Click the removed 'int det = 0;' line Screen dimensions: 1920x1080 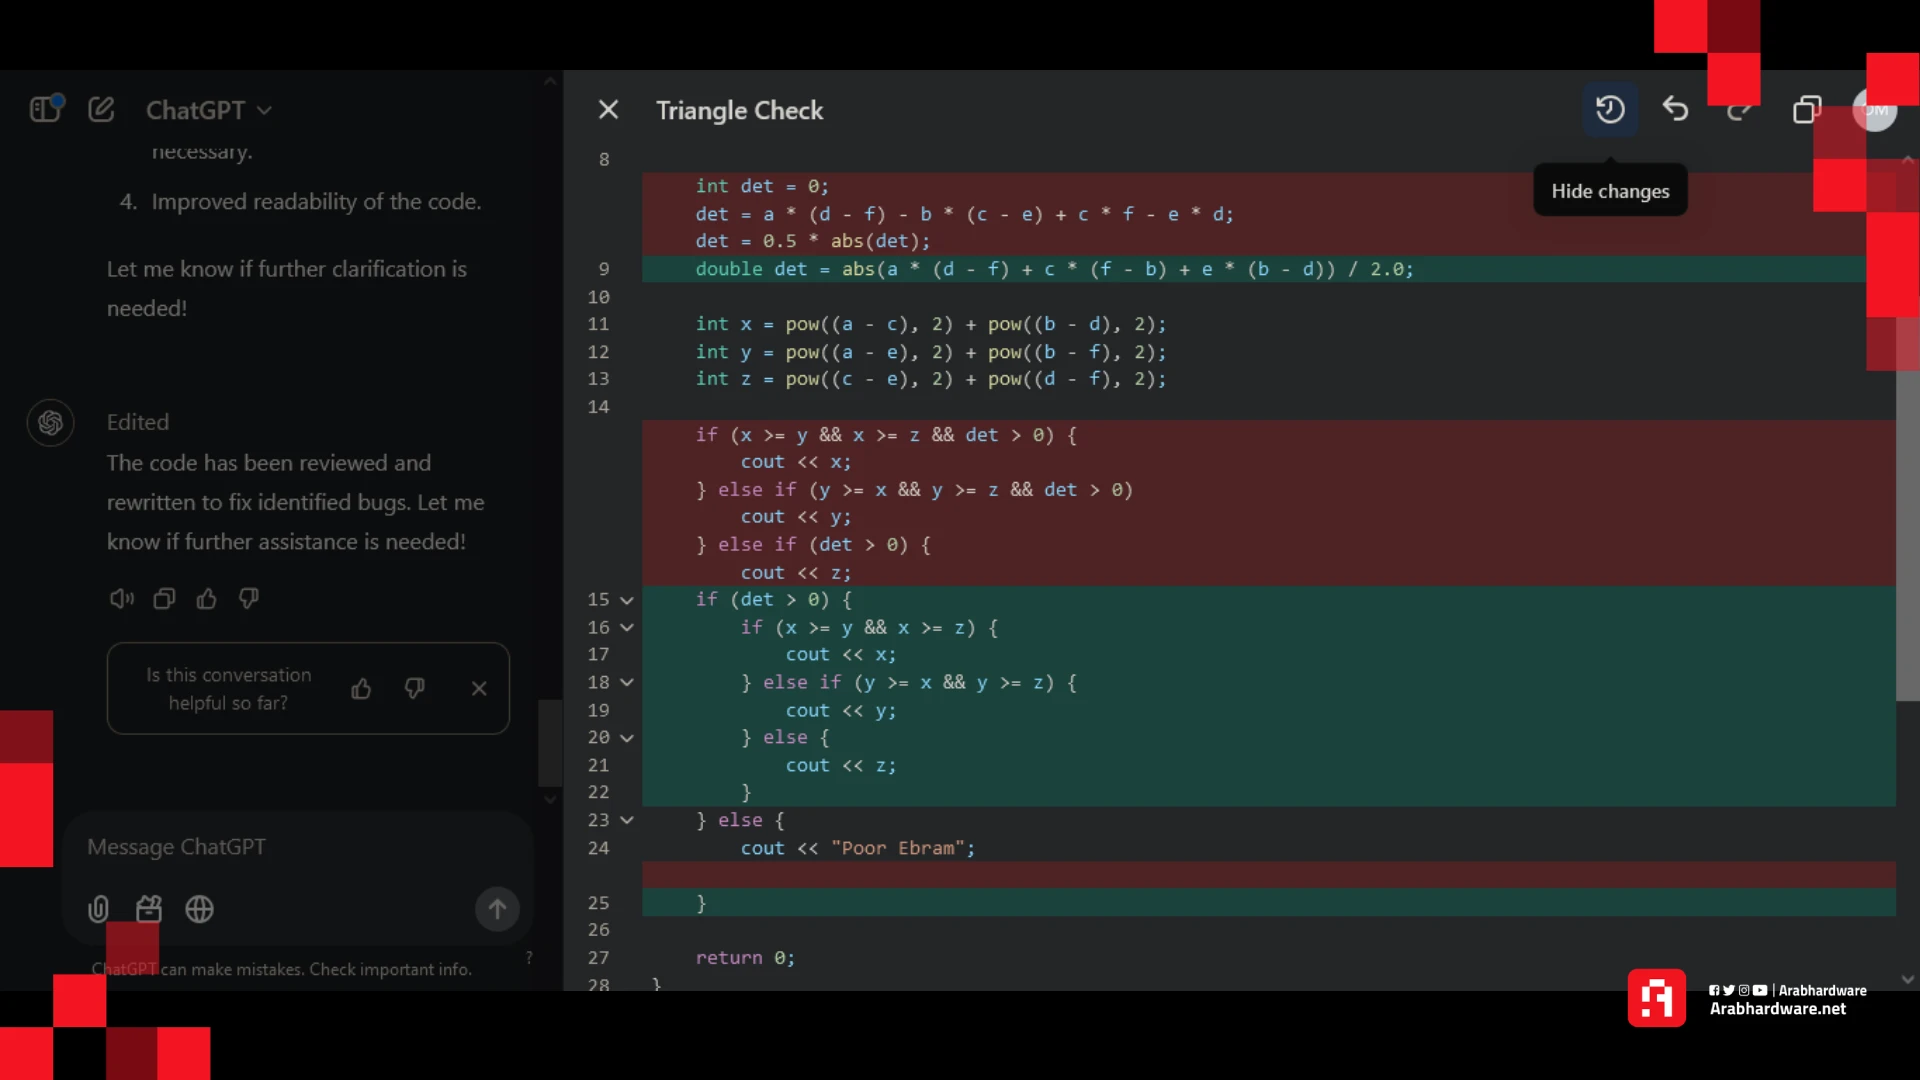point(762,186)
